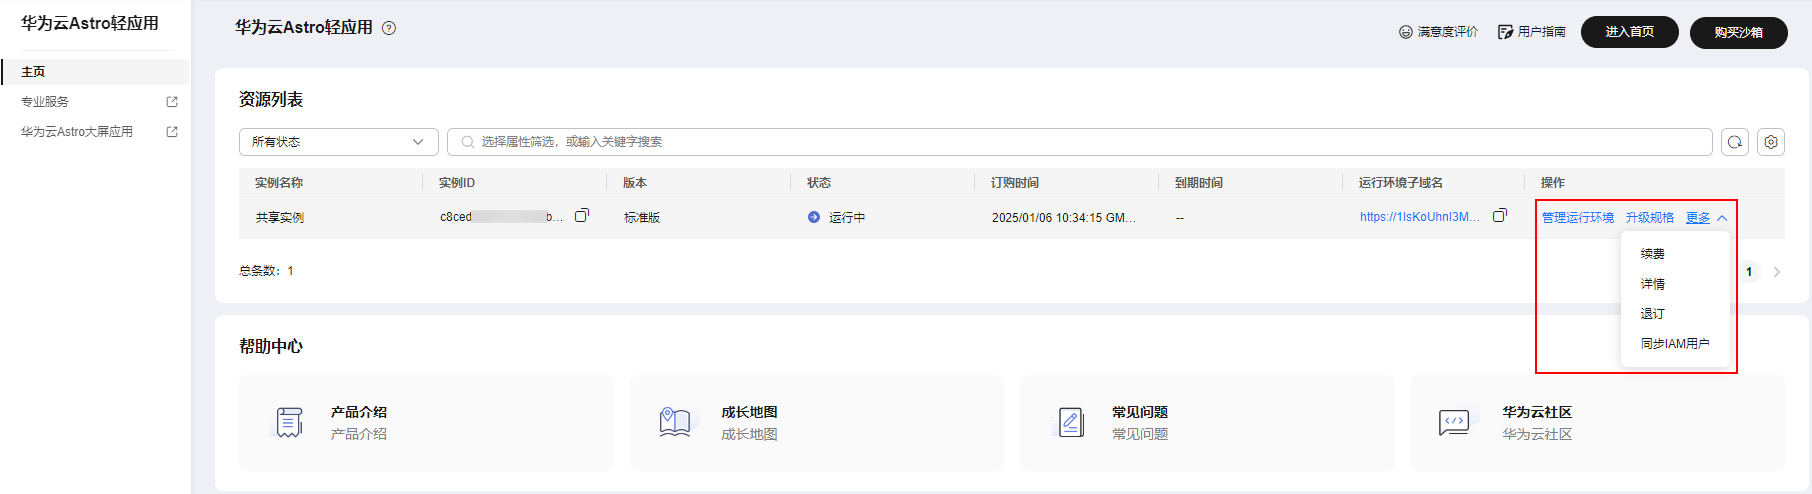The image size is (1812, 494).
Task: Click the 实例ID column header
Action: (x=457, y=183)
